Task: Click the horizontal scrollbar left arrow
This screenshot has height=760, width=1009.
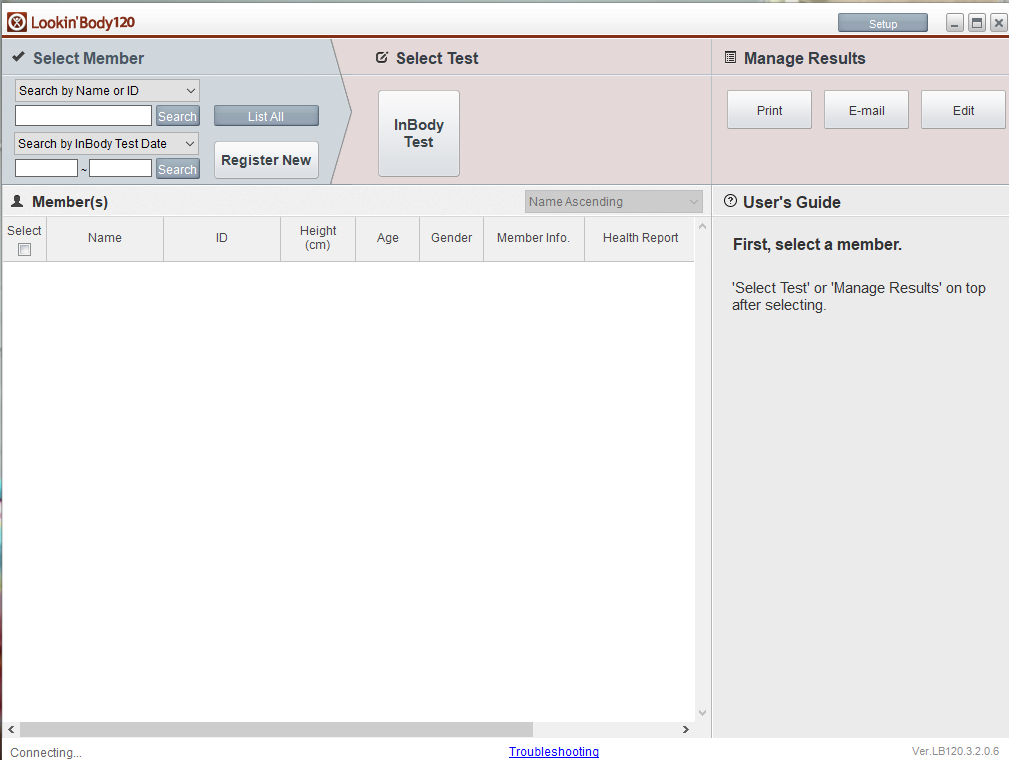Action: click(x=11, y=729)
